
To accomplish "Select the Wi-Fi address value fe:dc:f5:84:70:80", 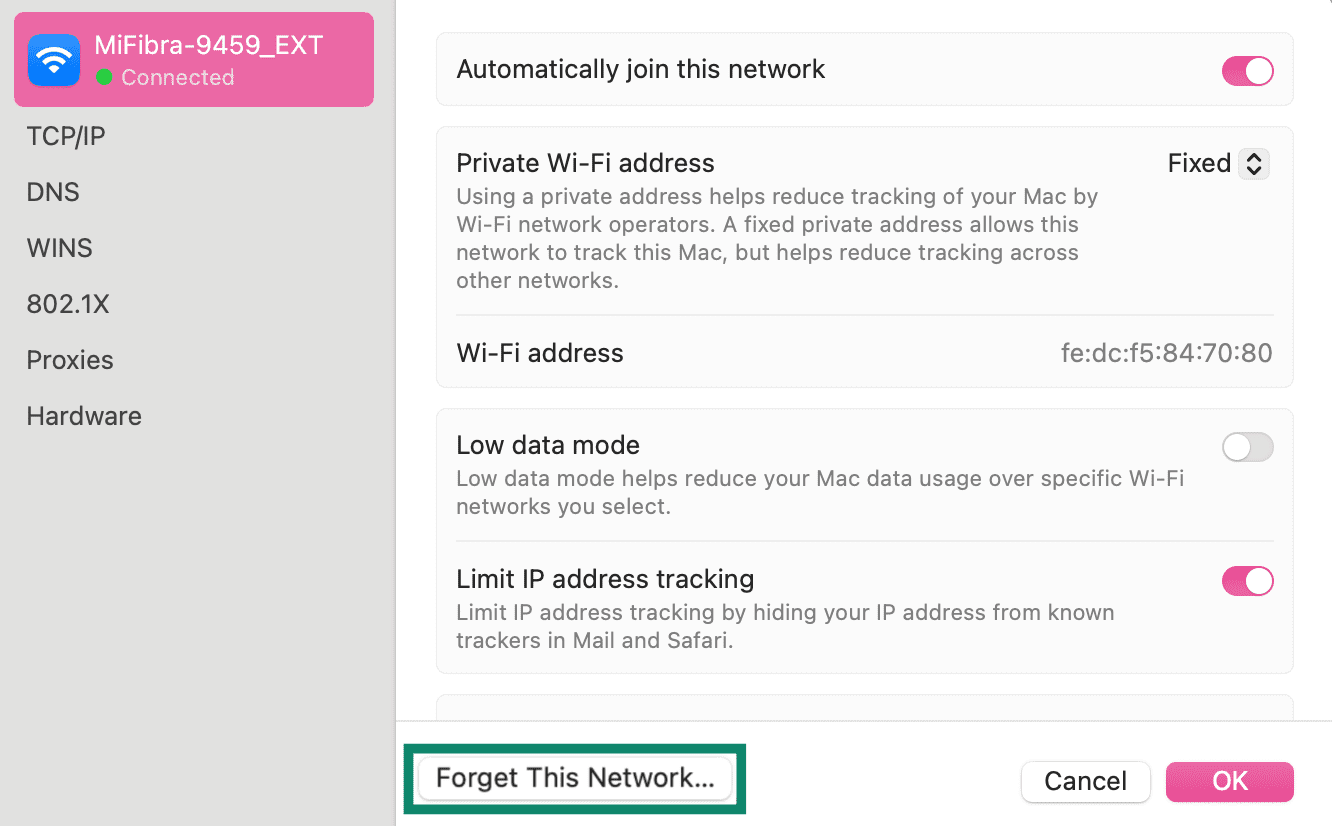I will (x=1166, y=353).
